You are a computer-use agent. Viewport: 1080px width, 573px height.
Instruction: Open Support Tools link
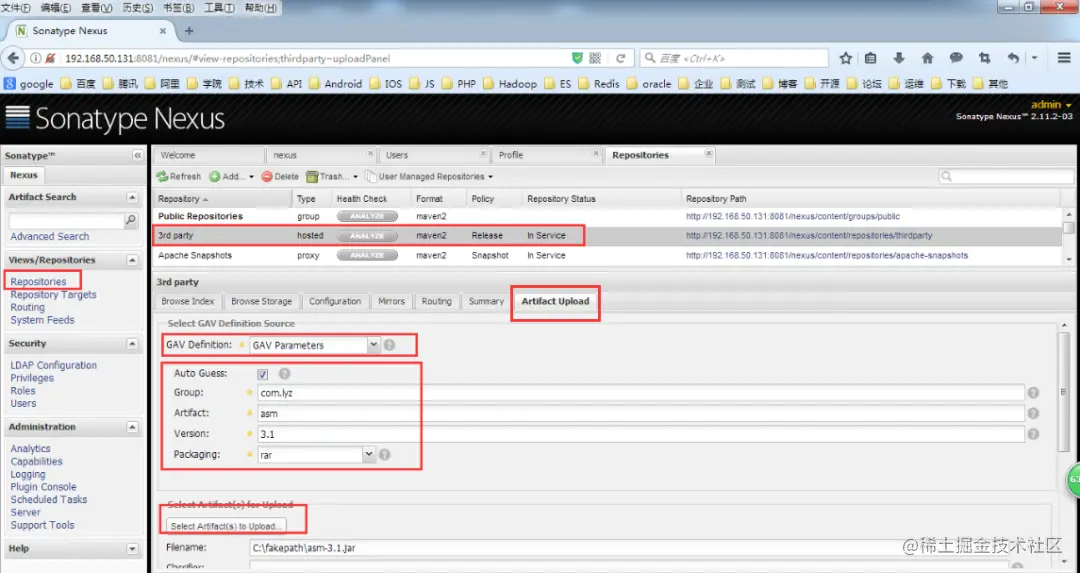pyautogui.click(x=42, y=525)
